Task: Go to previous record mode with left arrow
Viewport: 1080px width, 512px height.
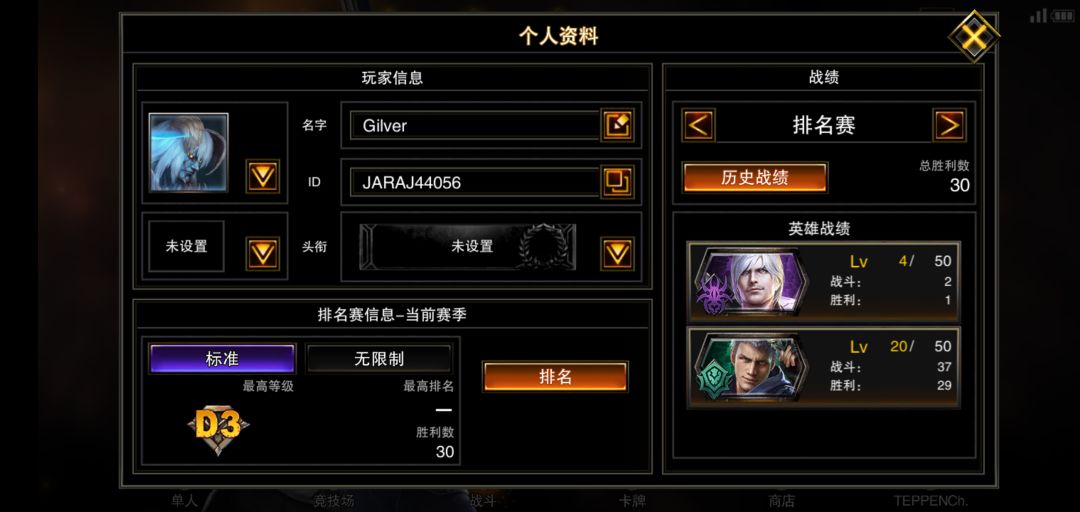Action: click(698, 125)
